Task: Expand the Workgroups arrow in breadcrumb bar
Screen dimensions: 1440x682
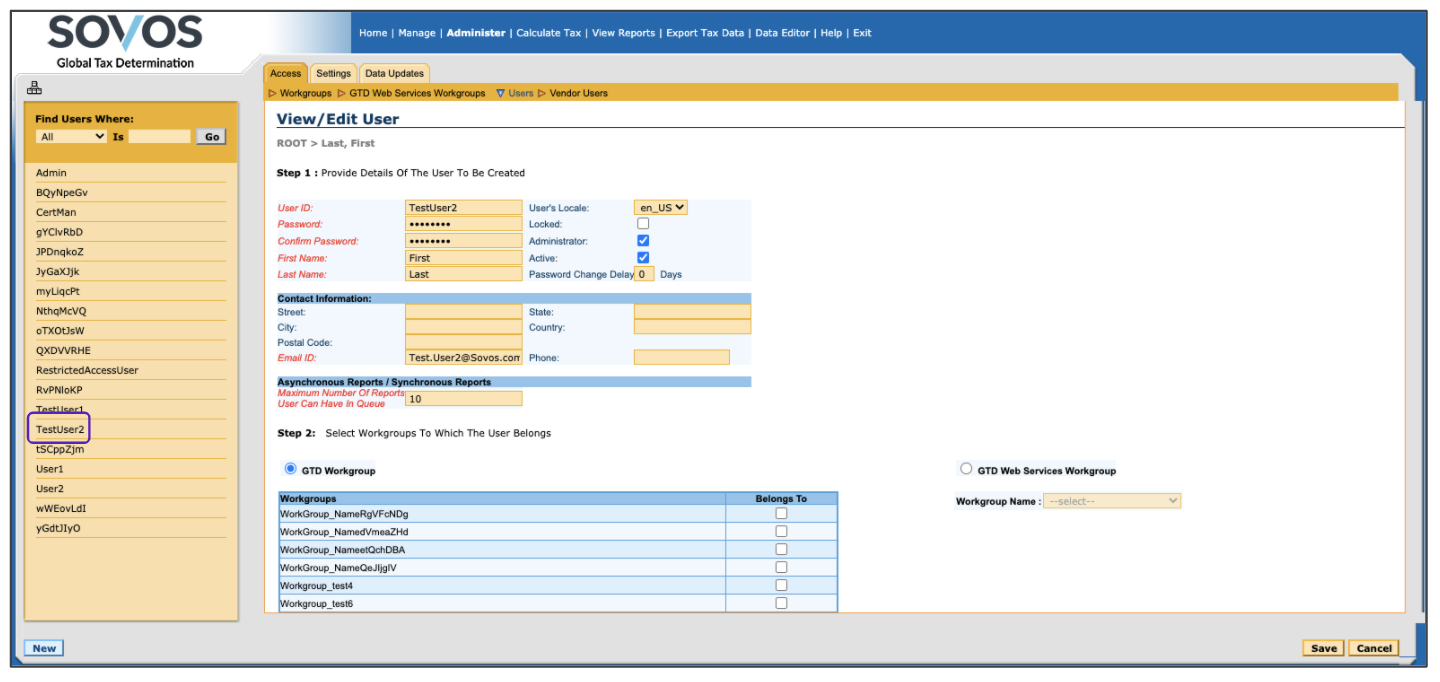Action: tap(272, 93)
